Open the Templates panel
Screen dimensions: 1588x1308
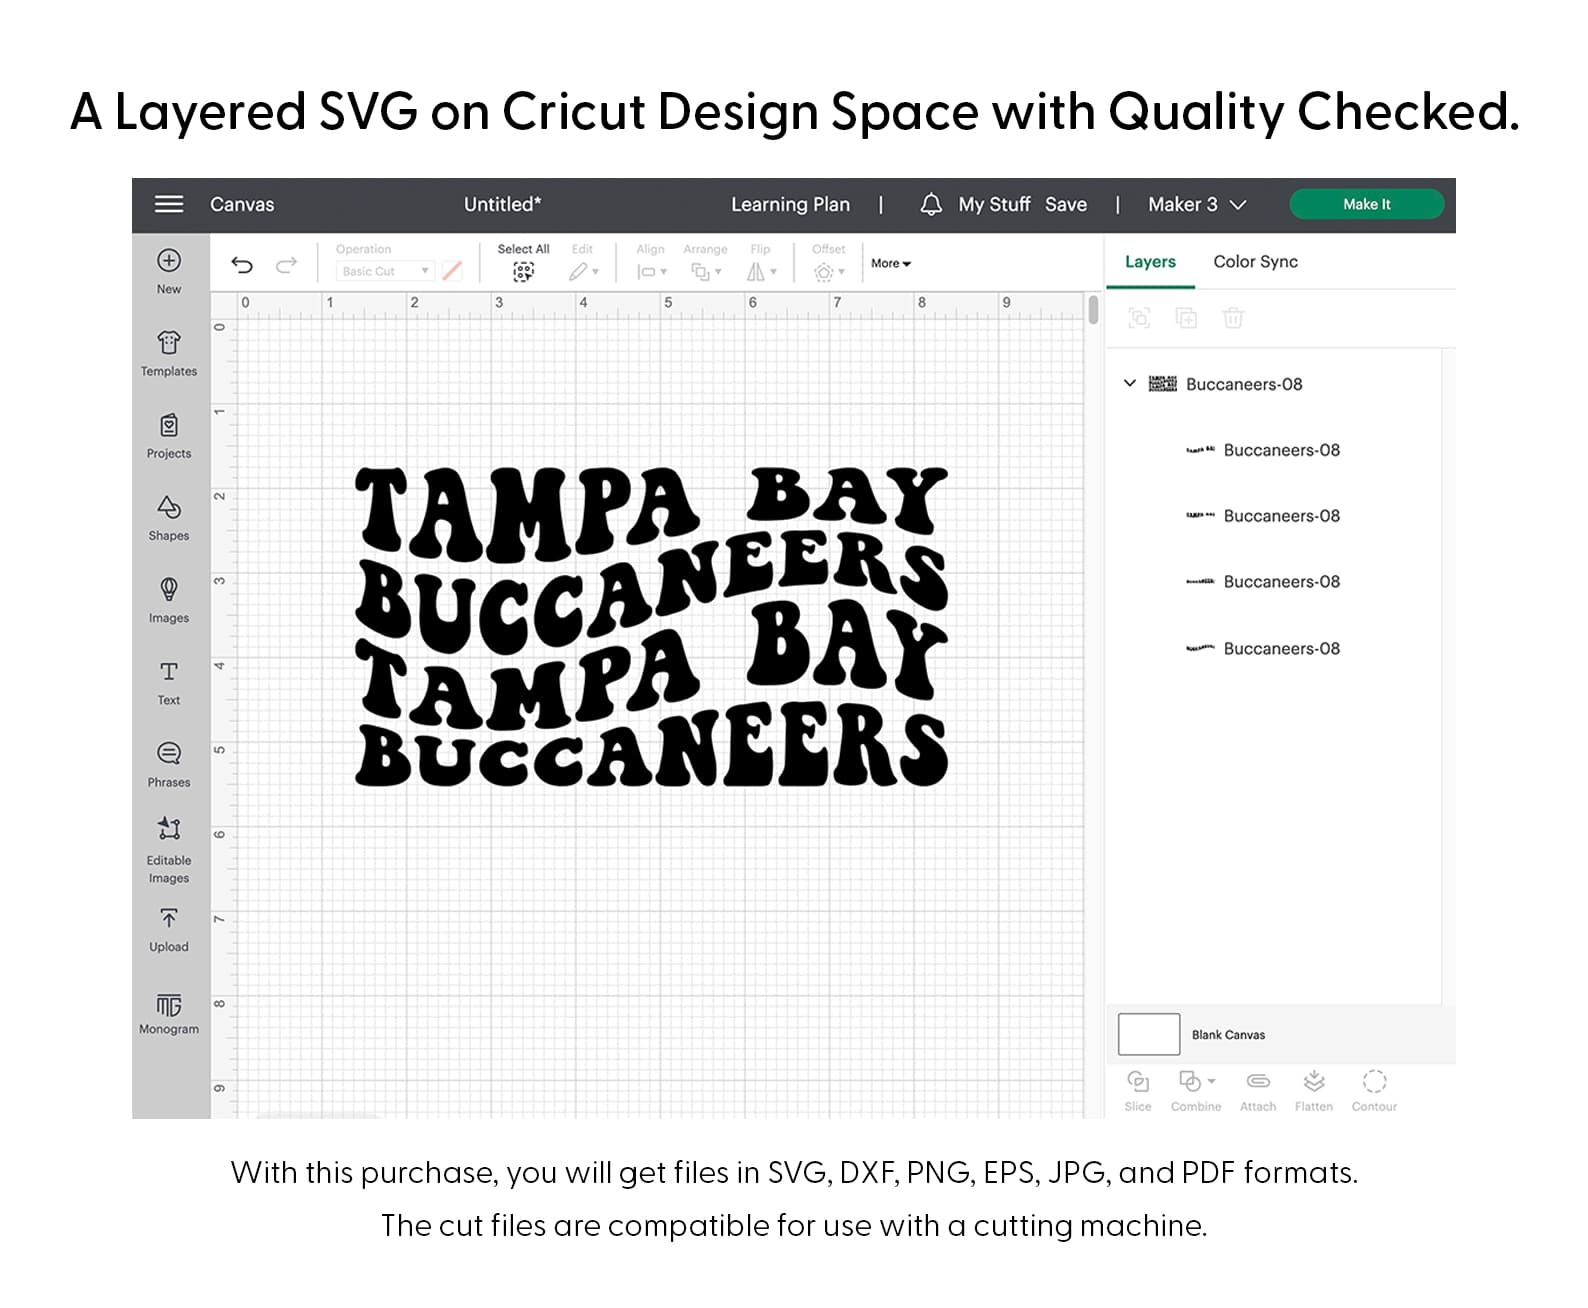point(168,353)
